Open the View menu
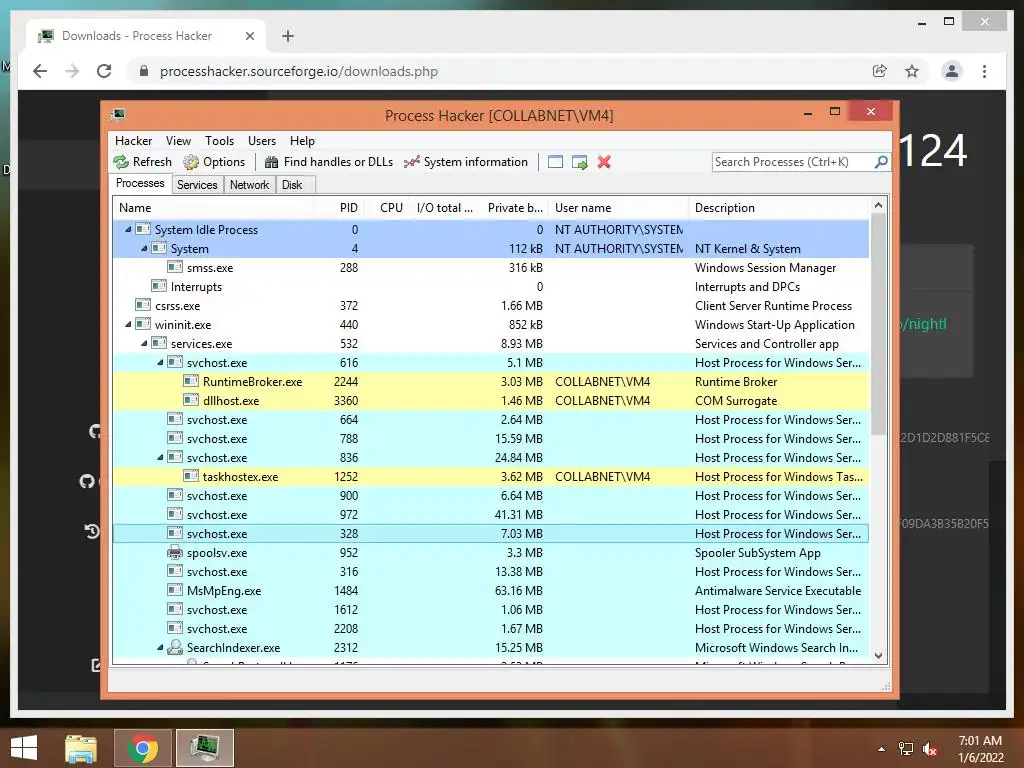The width and height of the screenshot is (1024, 768). coord(178,141)
